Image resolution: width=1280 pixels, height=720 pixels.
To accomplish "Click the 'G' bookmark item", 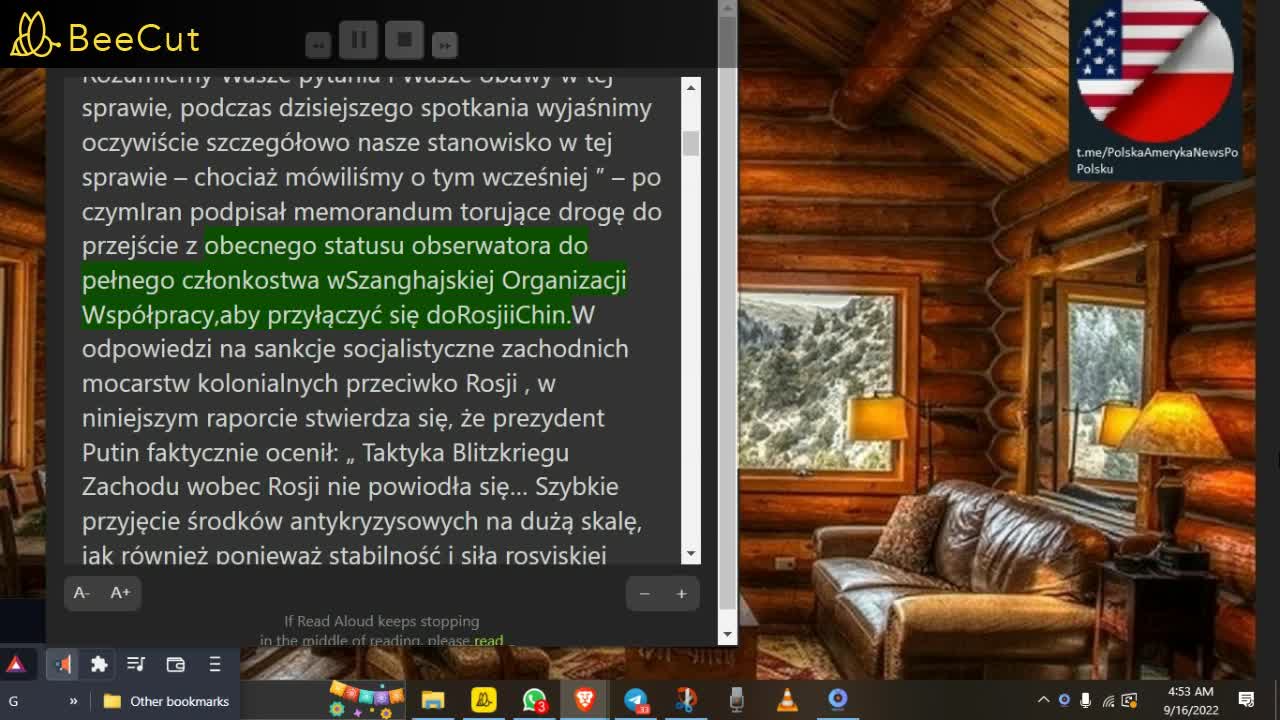I will pos(14,701).
